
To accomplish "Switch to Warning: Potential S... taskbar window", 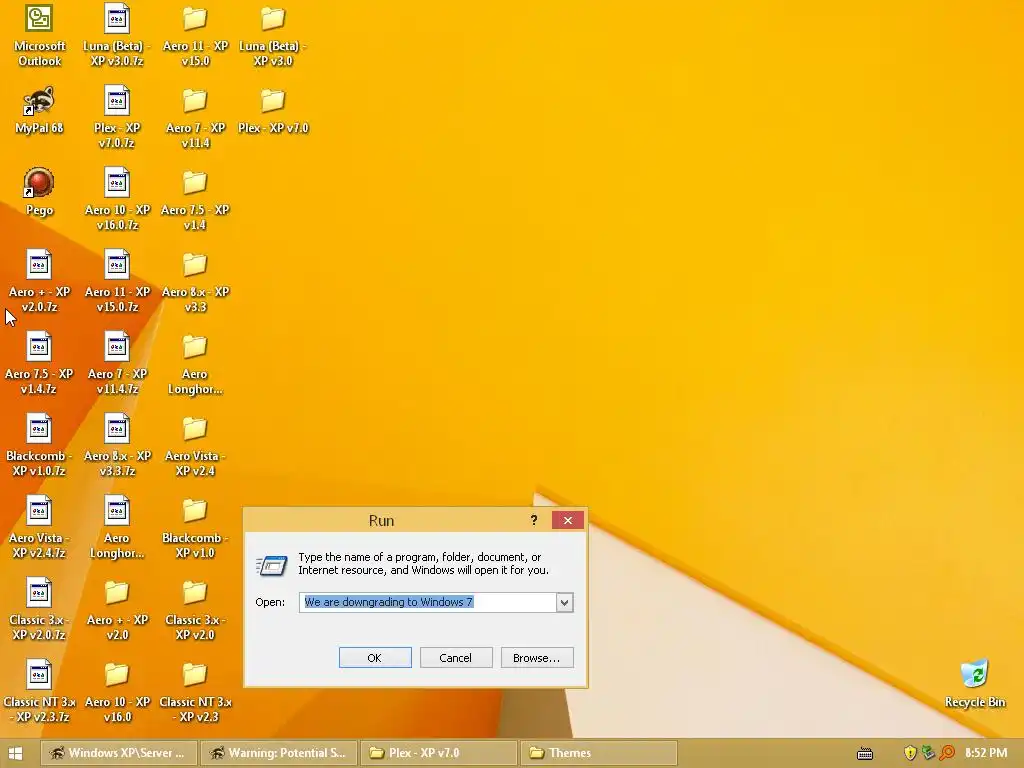I will point(279,753).
